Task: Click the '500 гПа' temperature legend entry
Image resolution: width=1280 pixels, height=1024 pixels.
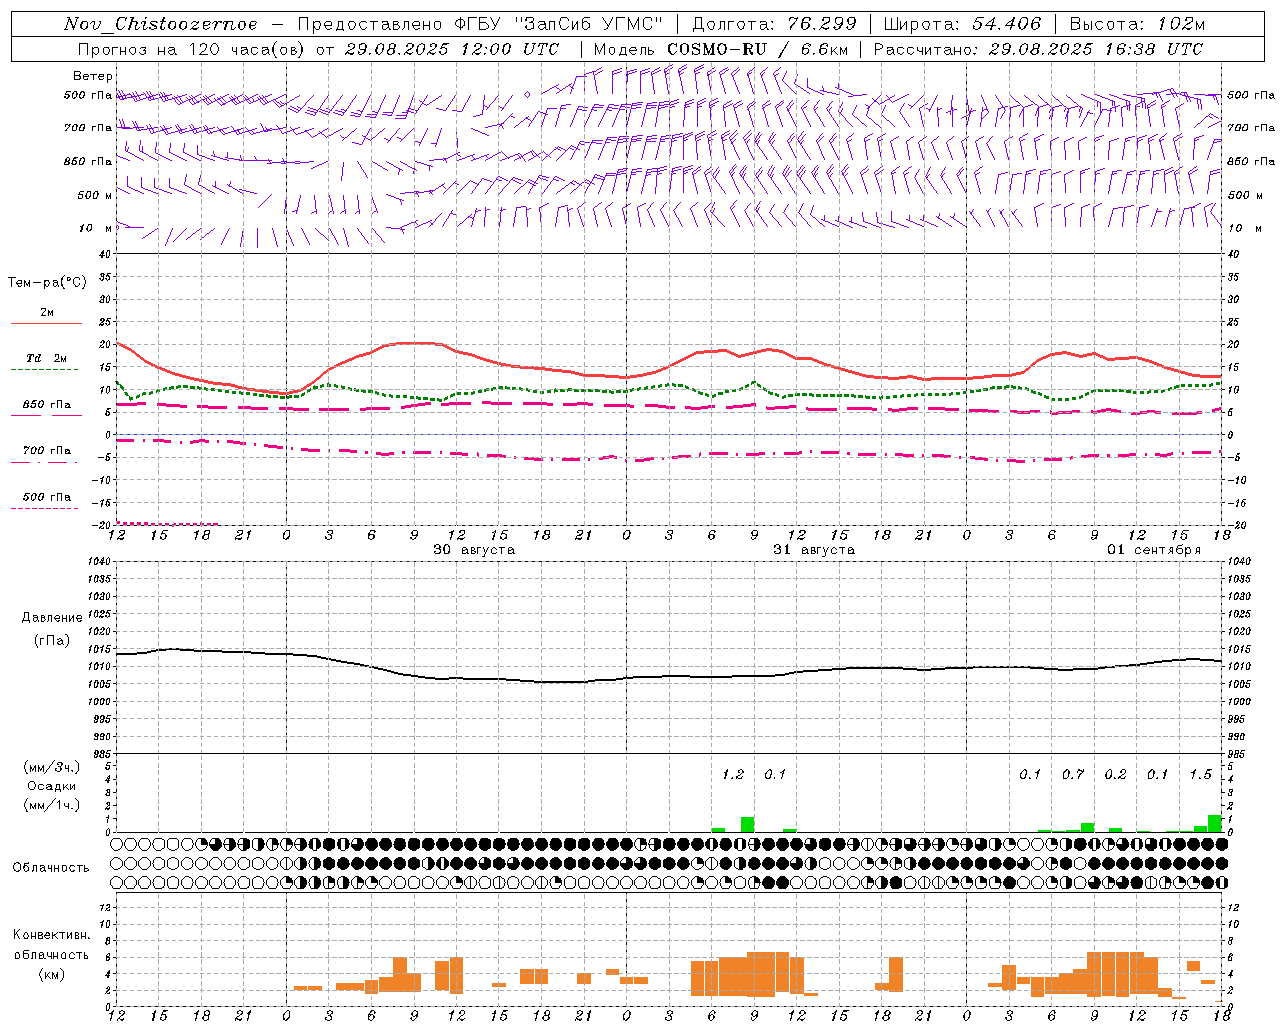Action: point(46,497)
